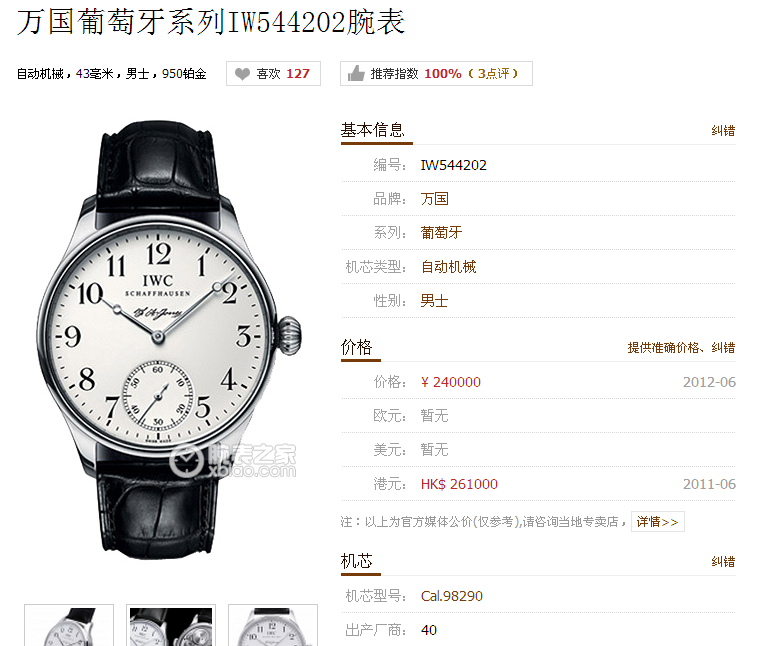Open the 详情>> details button

(658, 522)
